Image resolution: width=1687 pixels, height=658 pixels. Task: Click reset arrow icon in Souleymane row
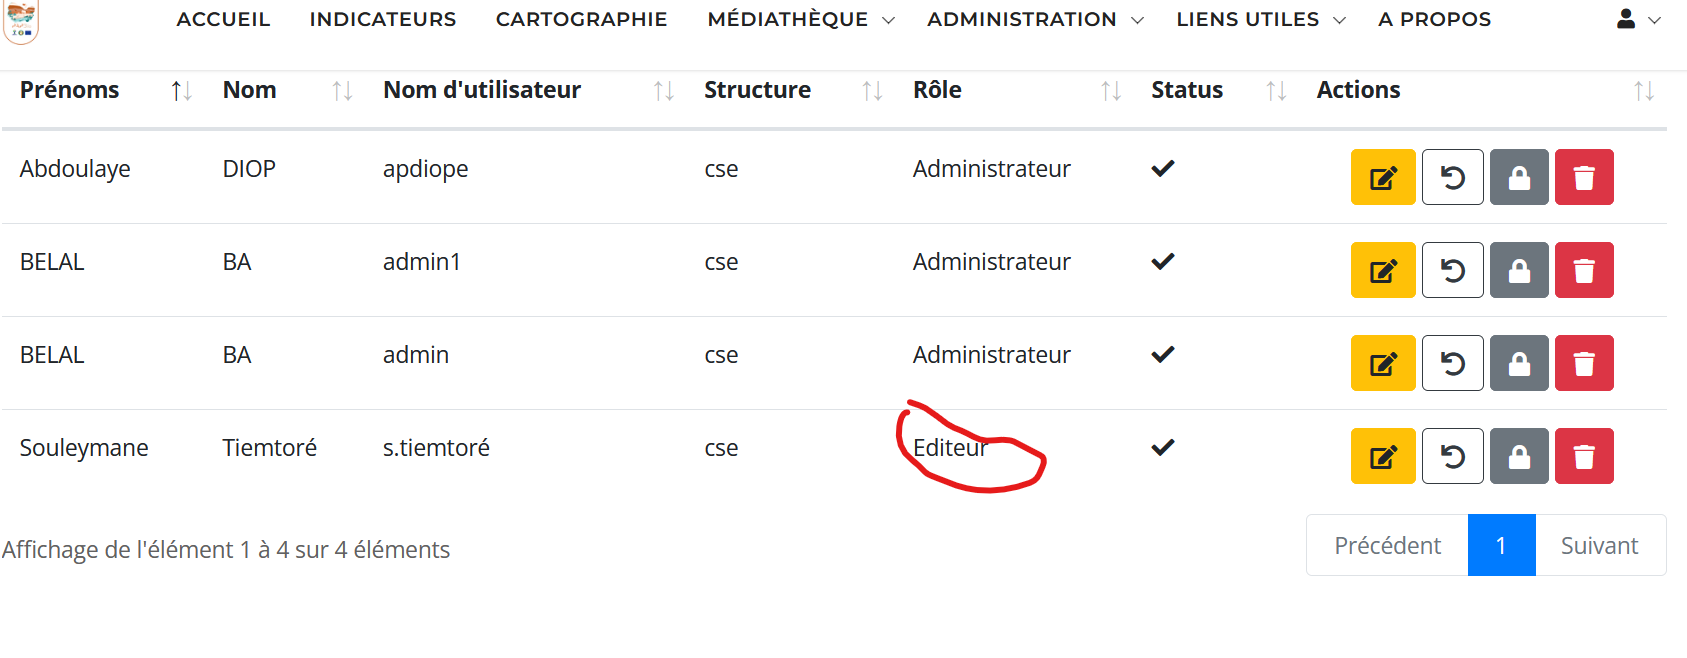click(x=1453, y=456)
